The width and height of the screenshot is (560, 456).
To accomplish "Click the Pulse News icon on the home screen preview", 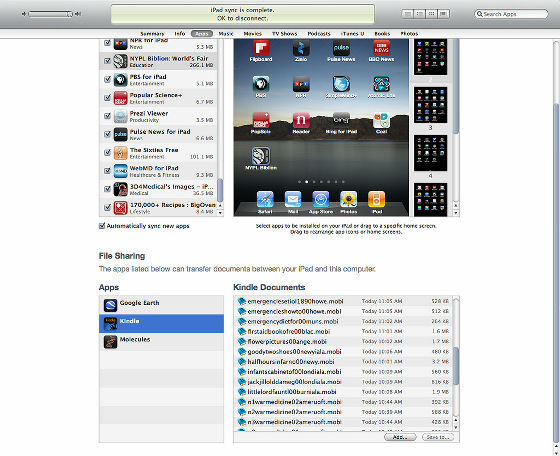I will [x=341, y=48].
